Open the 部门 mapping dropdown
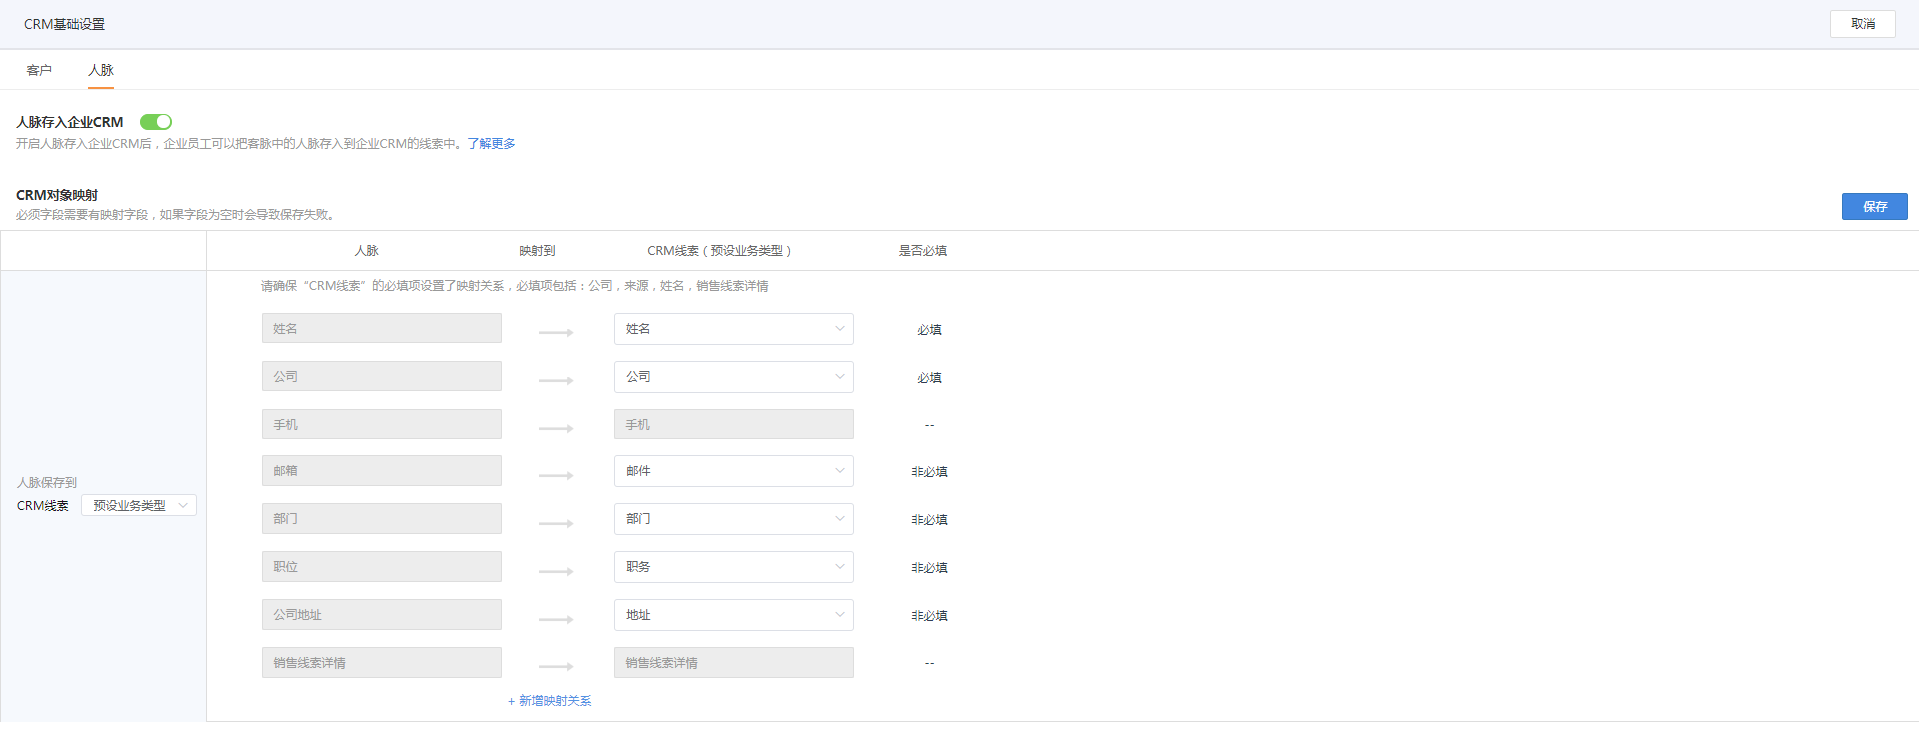Viewport: 1919px width, 740px height. click(733, 519)
